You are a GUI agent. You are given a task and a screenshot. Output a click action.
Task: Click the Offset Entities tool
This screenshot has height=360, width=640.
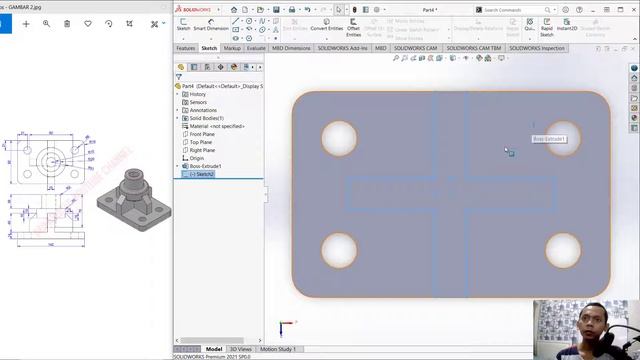pos(353,28)
